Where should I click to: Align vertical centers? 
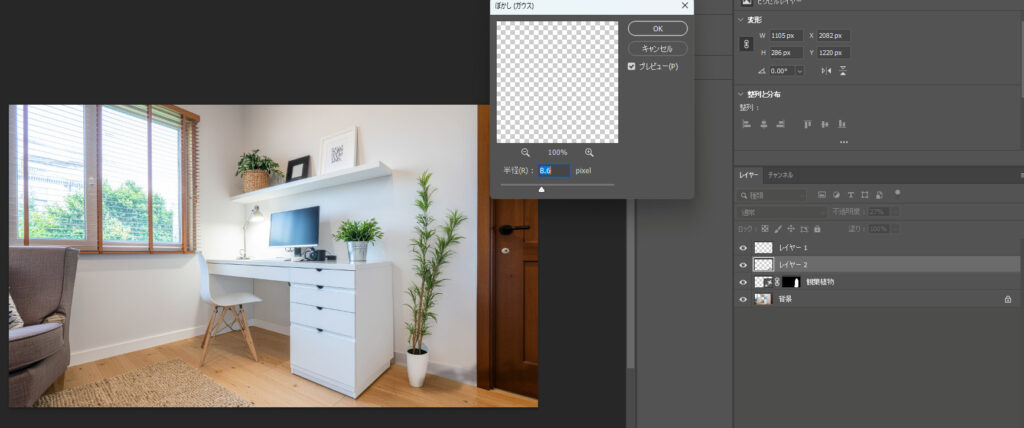coord(825,124)
